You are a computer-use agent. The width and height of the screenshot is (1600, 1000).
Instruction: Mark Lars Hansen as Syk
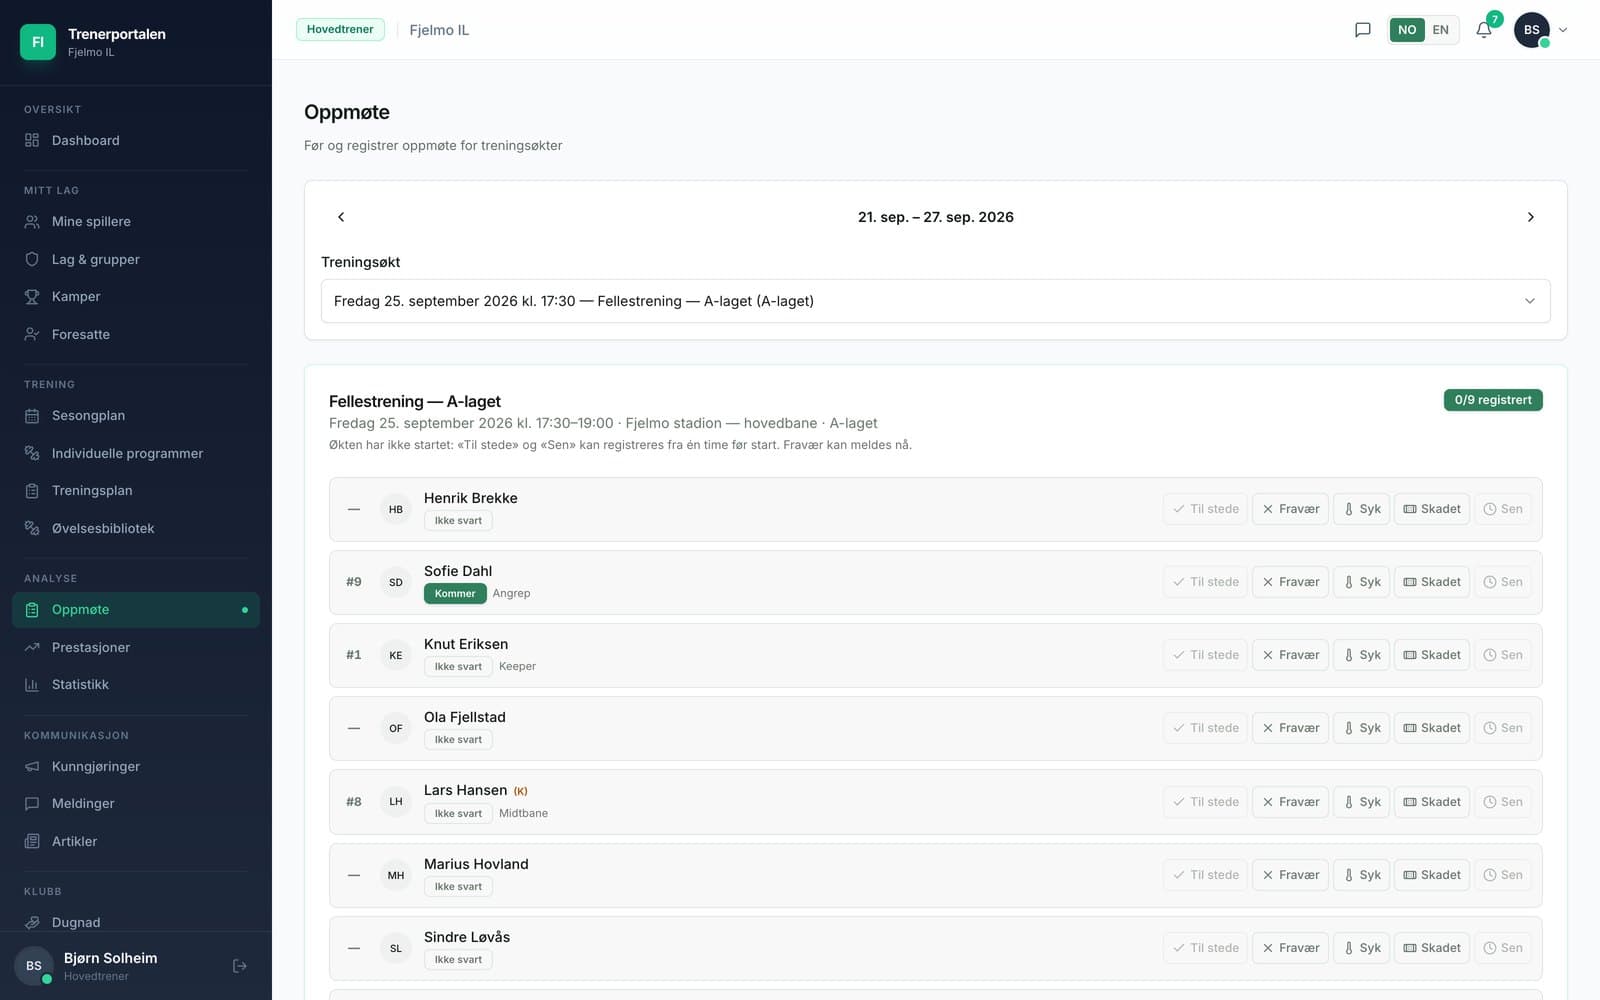[1361, 802]
